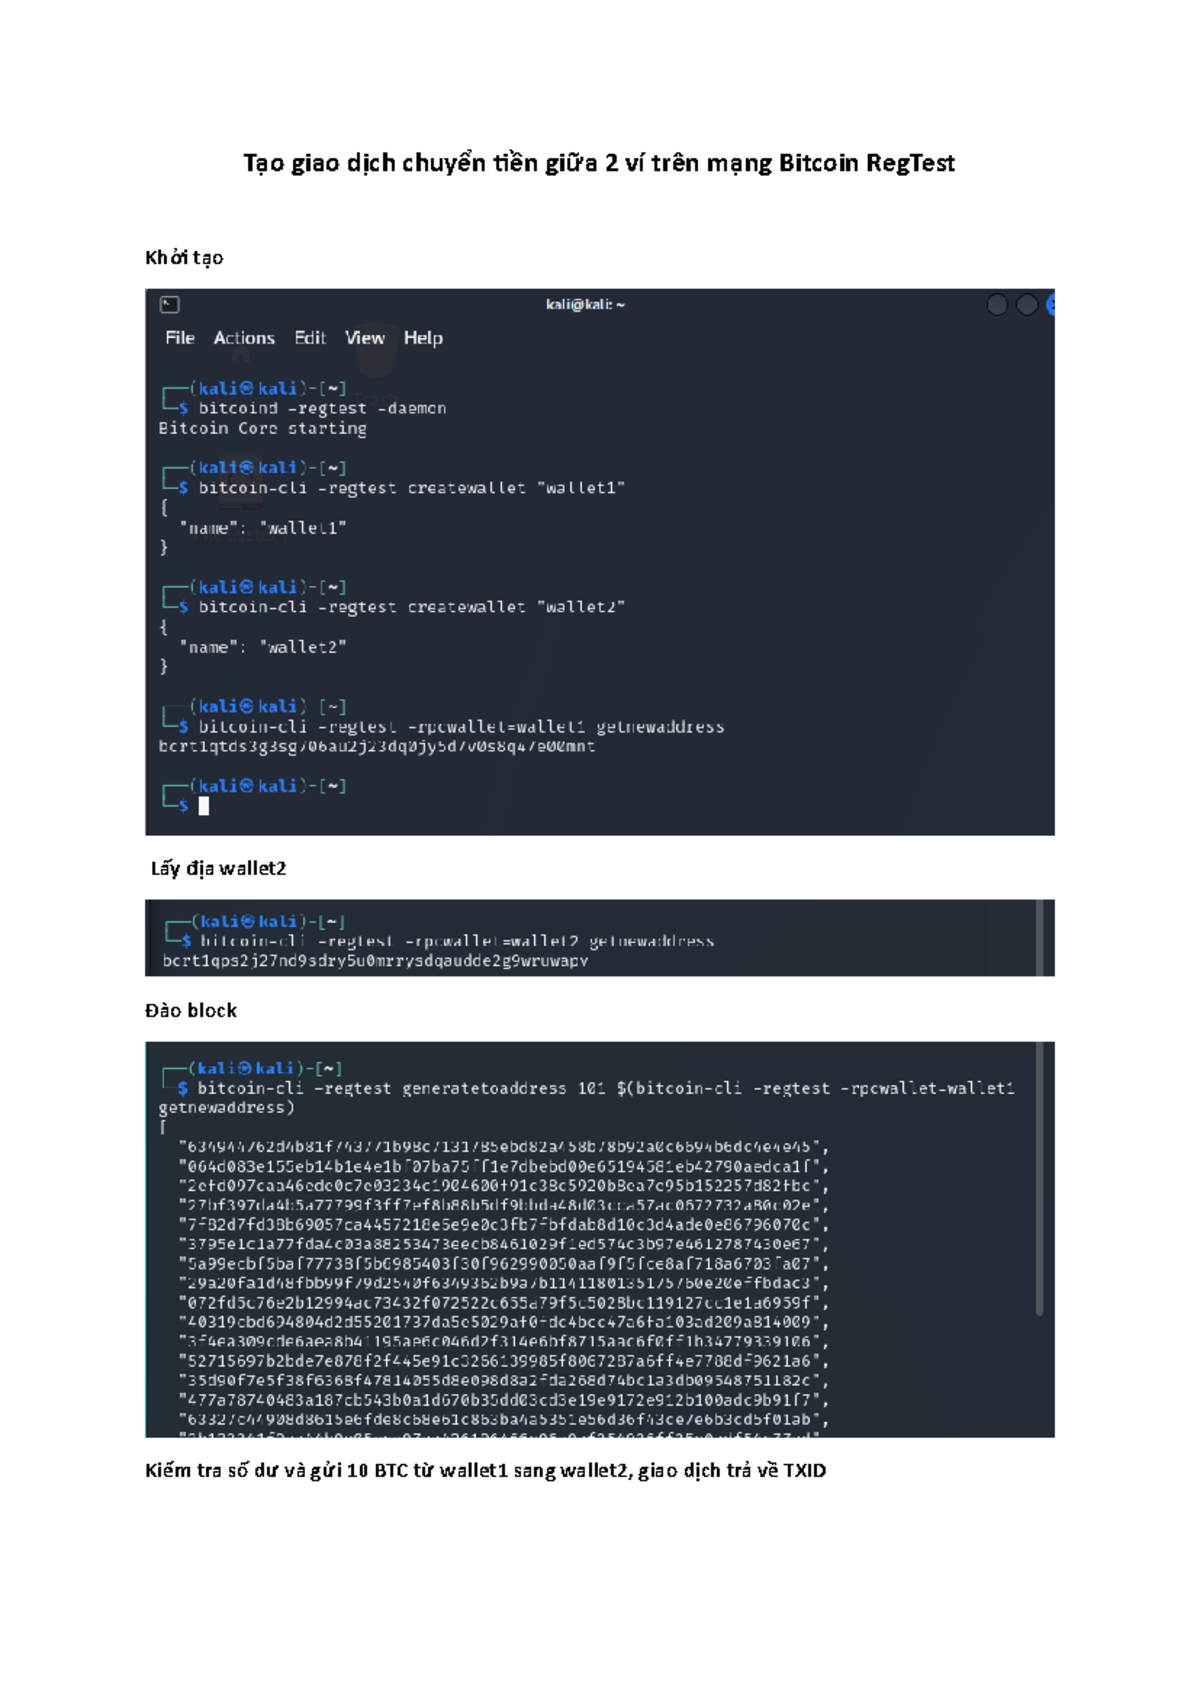Click the document title about Bitcoin RegTest
Screen dimensions: 1200x1696
click(x=599, y=163)
